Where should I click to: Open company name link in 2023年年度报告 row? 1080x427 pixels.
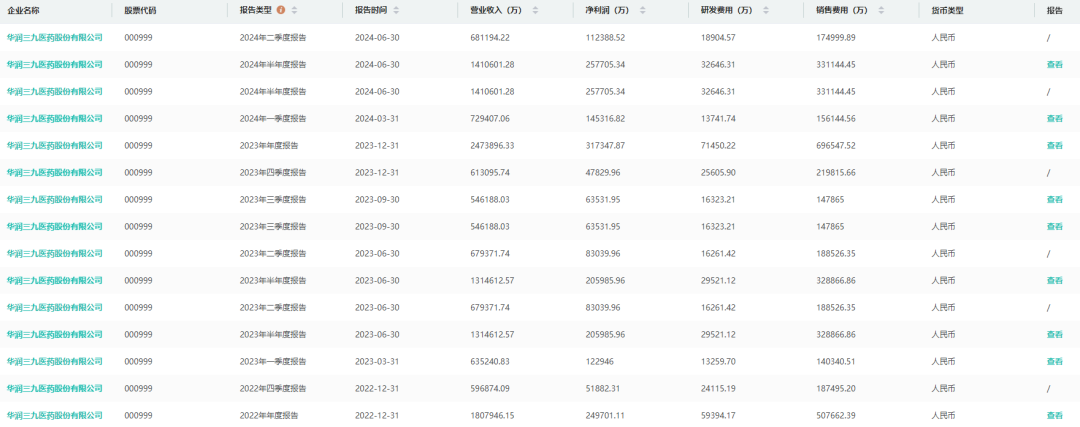54,145
